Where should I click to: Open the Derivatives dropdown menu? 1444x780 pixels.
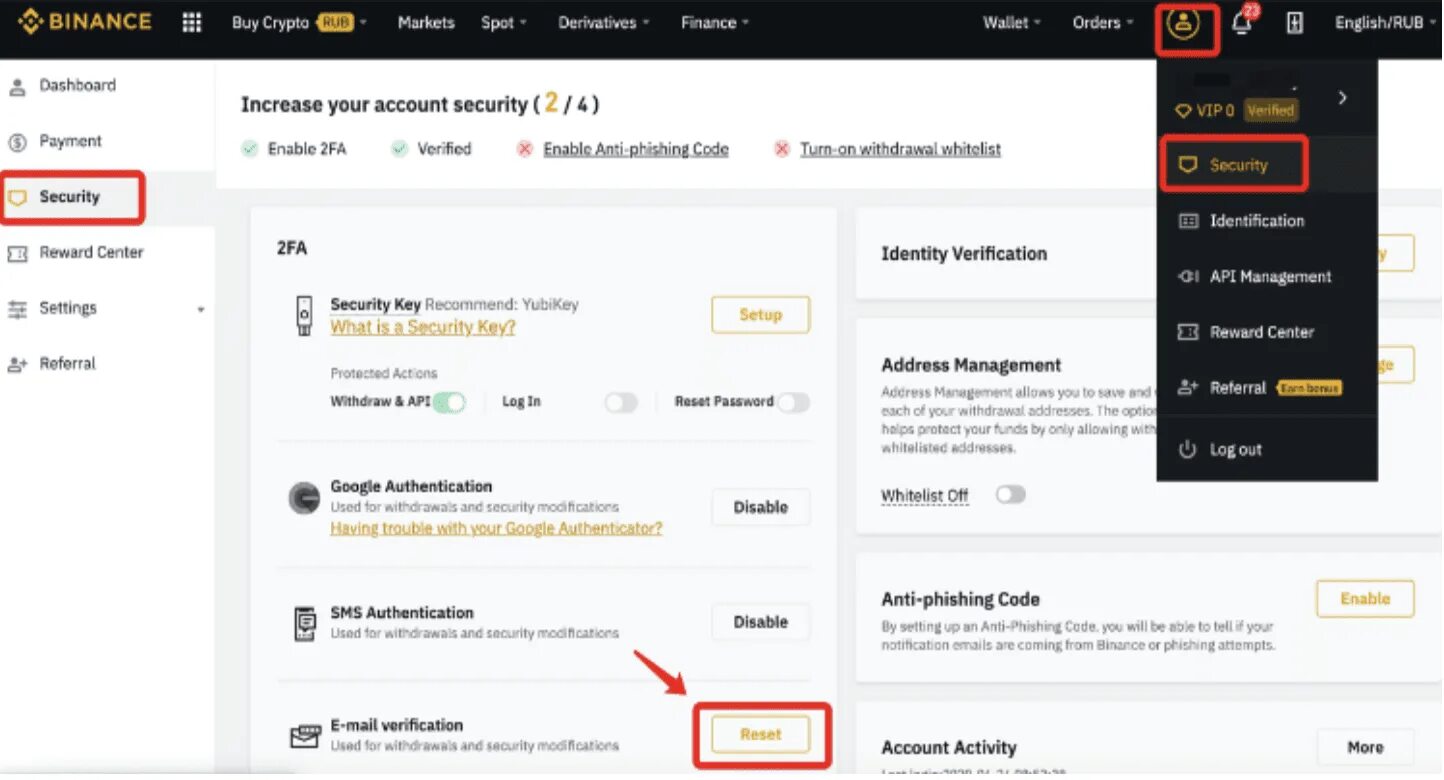coord(604,22)
